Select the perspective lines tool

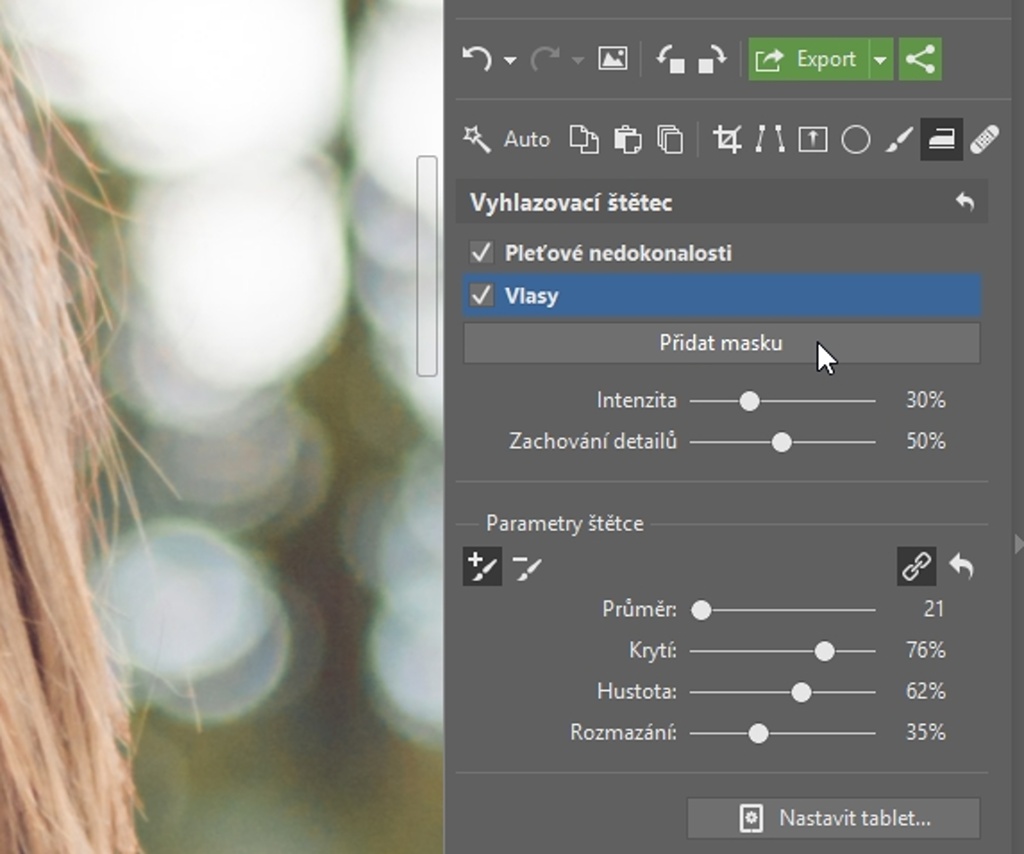point(770,139)
